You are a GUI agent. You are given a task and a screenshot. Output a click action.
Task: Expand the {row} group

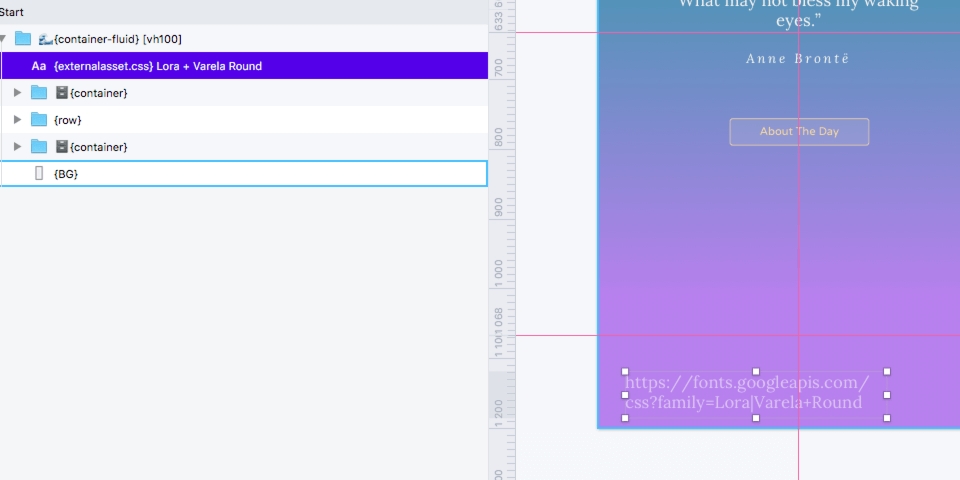pyautogui.click(x=17, y=120)
